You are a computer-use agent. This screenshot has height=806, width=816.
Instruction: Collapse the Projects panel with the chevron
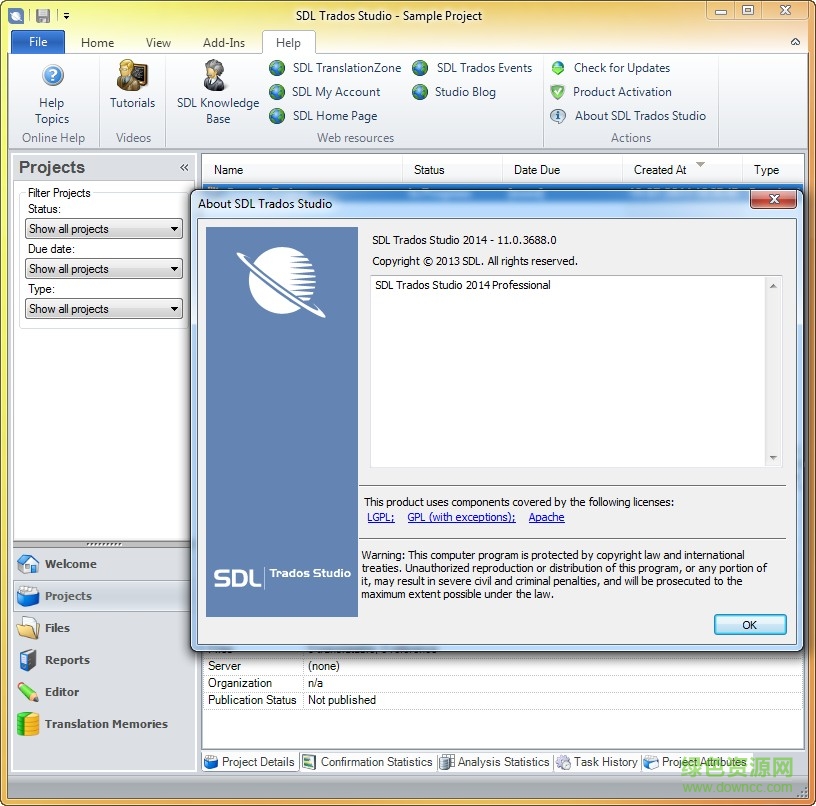click(183, 167)
